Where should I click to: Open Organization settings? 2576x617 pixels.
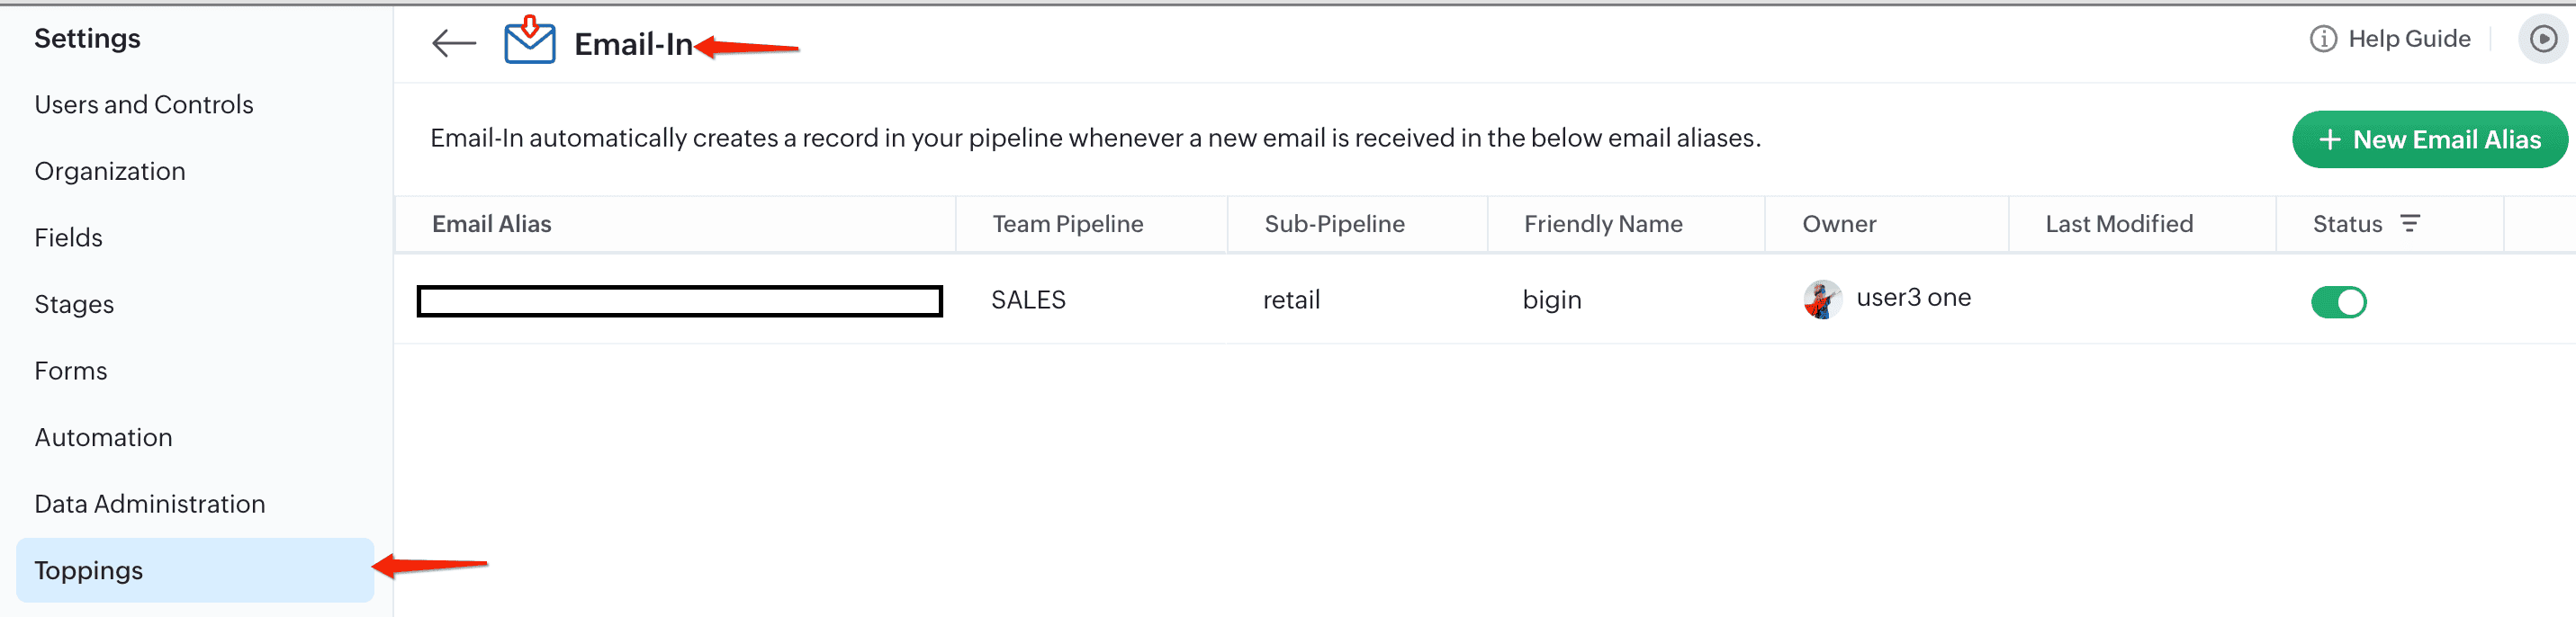pyautogui.click(x=110, y=171)
